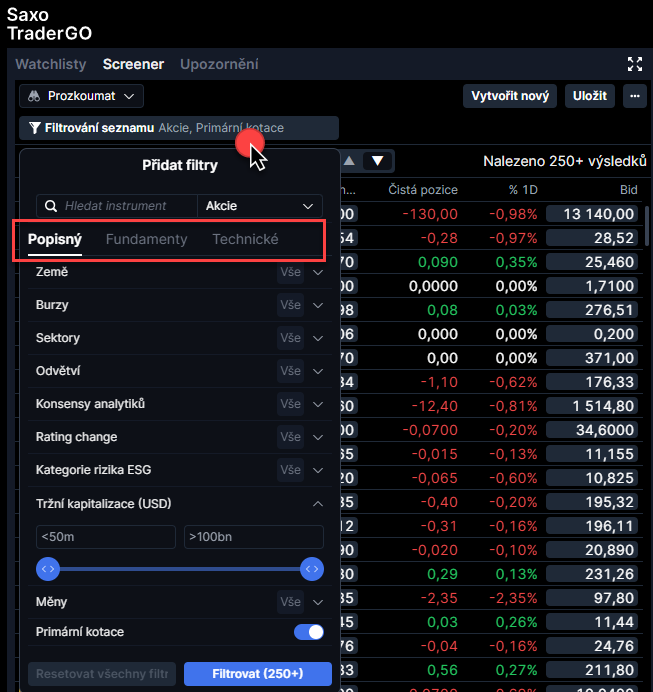Click the magnifier icon in instrument search
Viewport: 653px width, 692px height.
tap(51, 206)
